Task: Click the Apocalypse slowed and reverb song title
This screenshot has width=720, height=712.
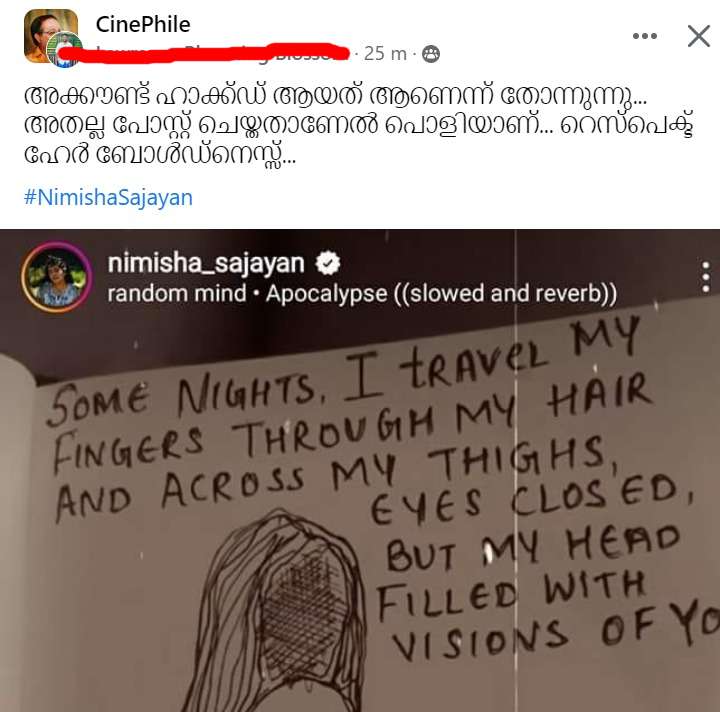Action: (441, 294)
